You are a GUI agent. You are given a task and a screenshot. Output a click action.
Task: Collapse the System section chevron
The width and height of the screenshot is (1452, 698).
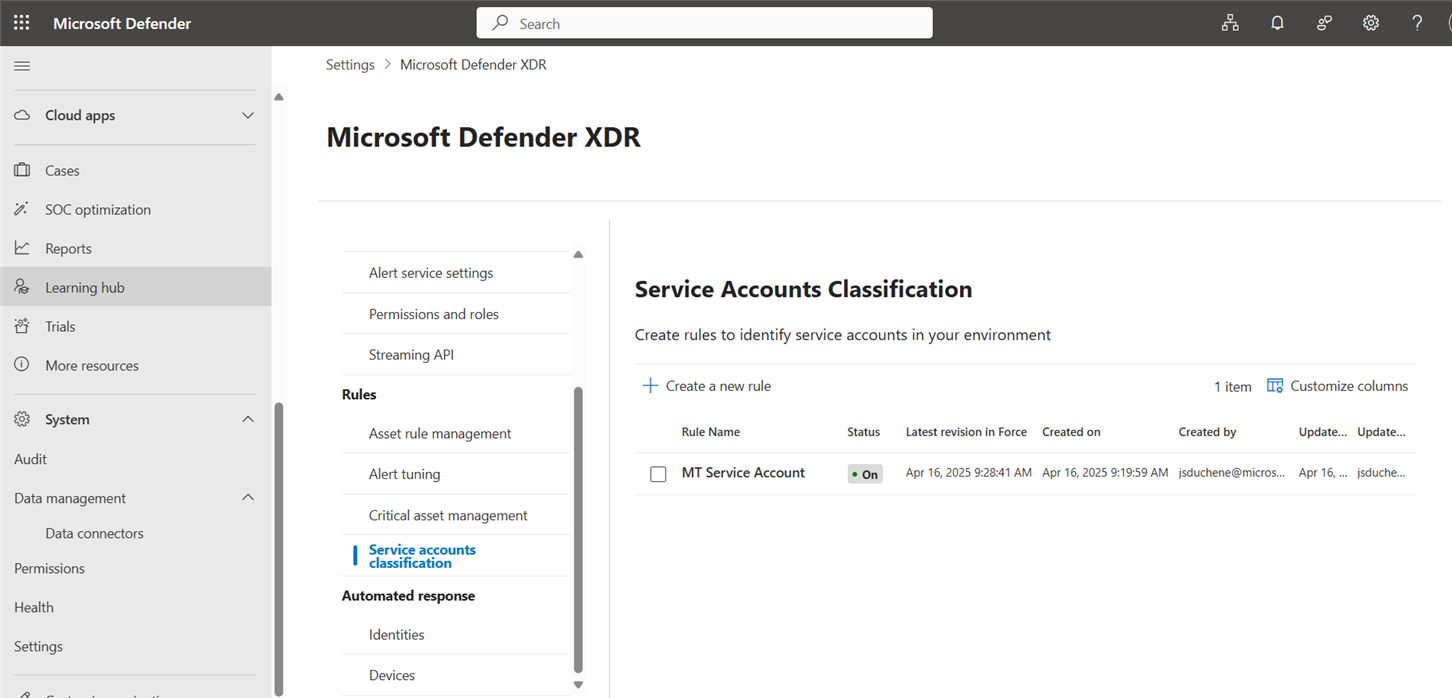pos(248,419)
